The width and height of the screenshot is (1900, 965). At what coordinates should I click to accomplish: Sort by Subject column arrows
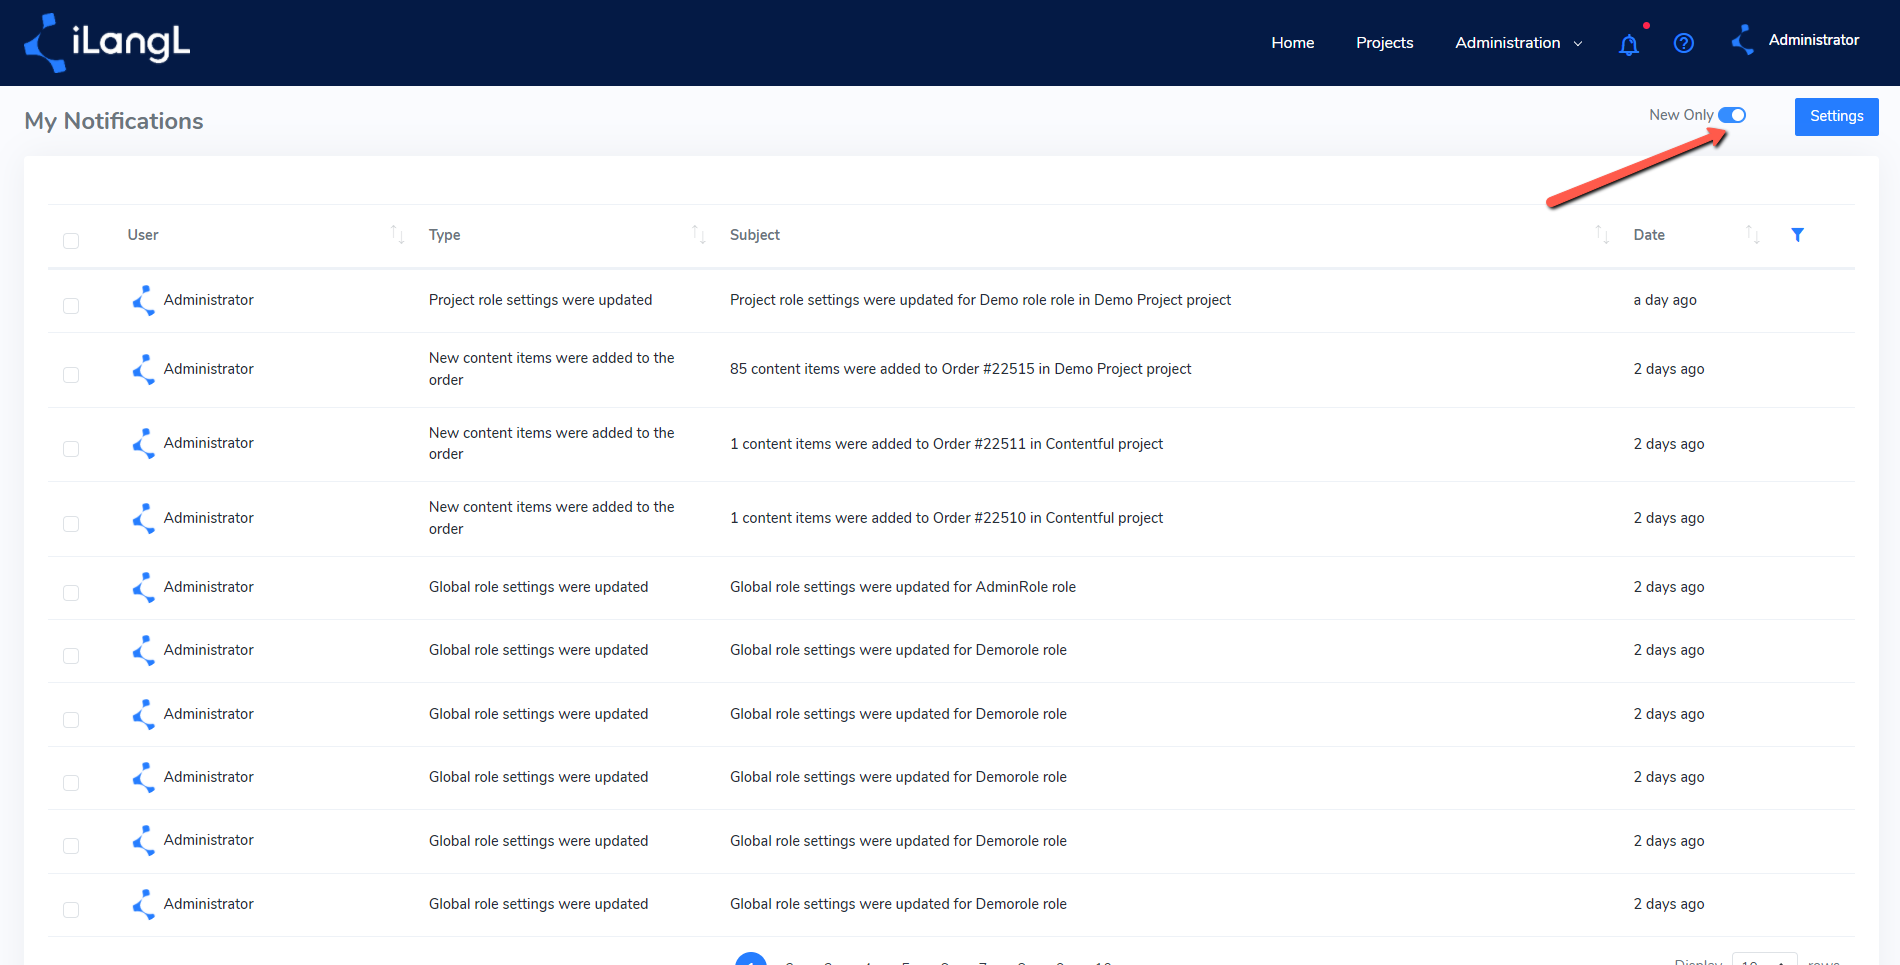(1602, 235)
